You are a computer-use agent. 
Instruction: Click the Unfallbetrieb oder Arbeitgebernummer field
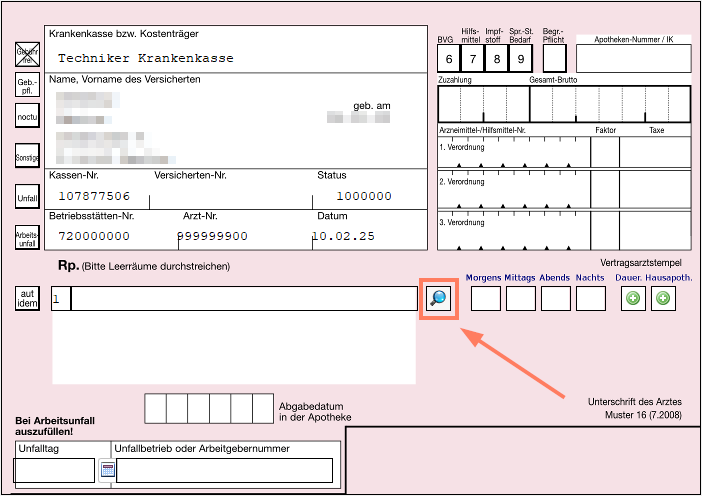[224, 470]
